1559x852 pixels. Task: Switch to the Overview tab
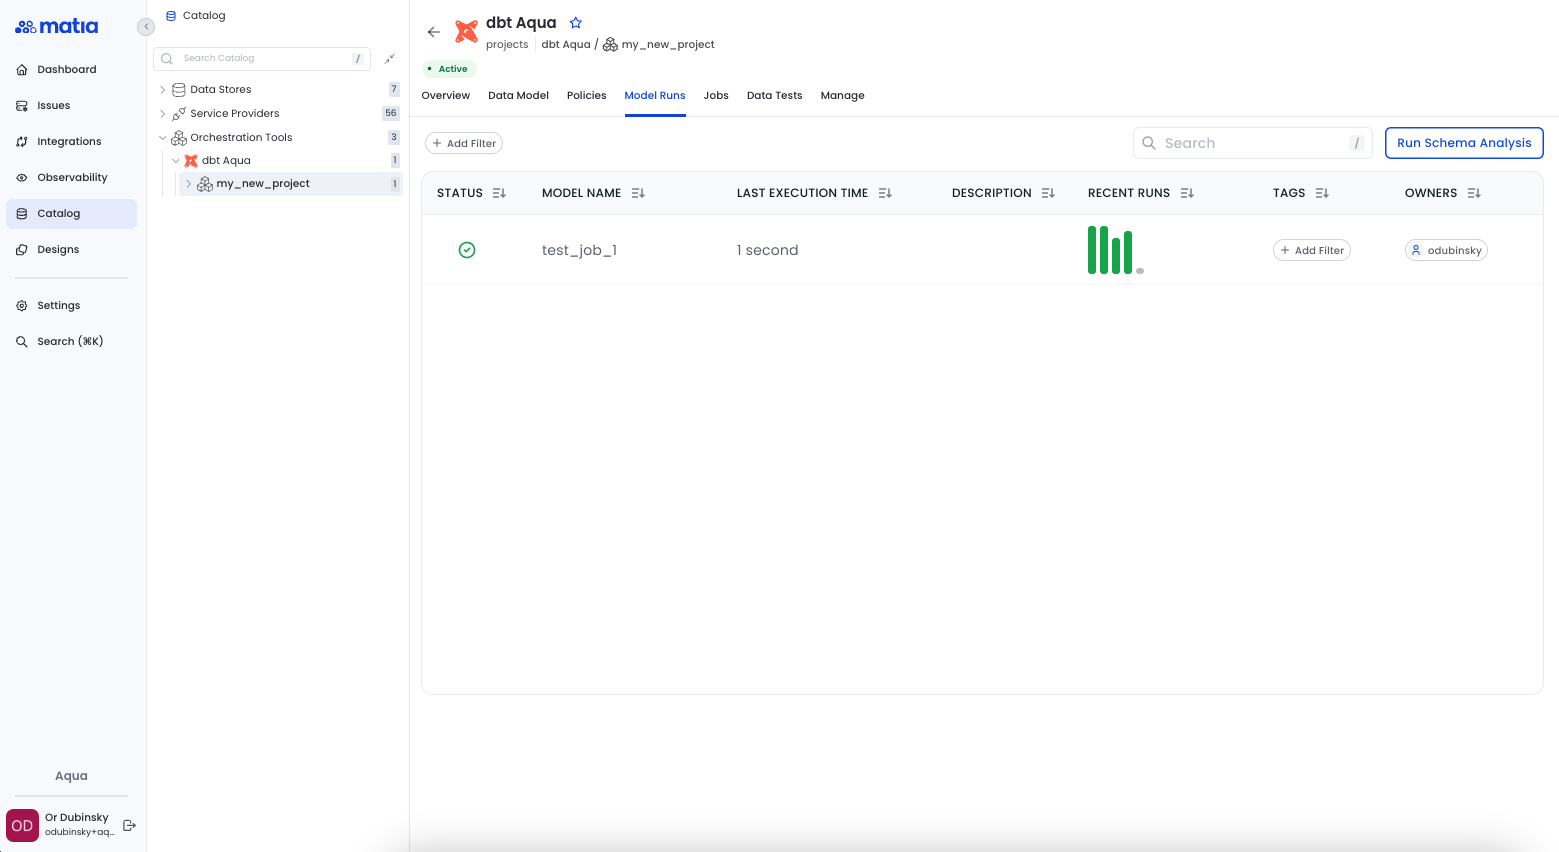coord(445,95)
